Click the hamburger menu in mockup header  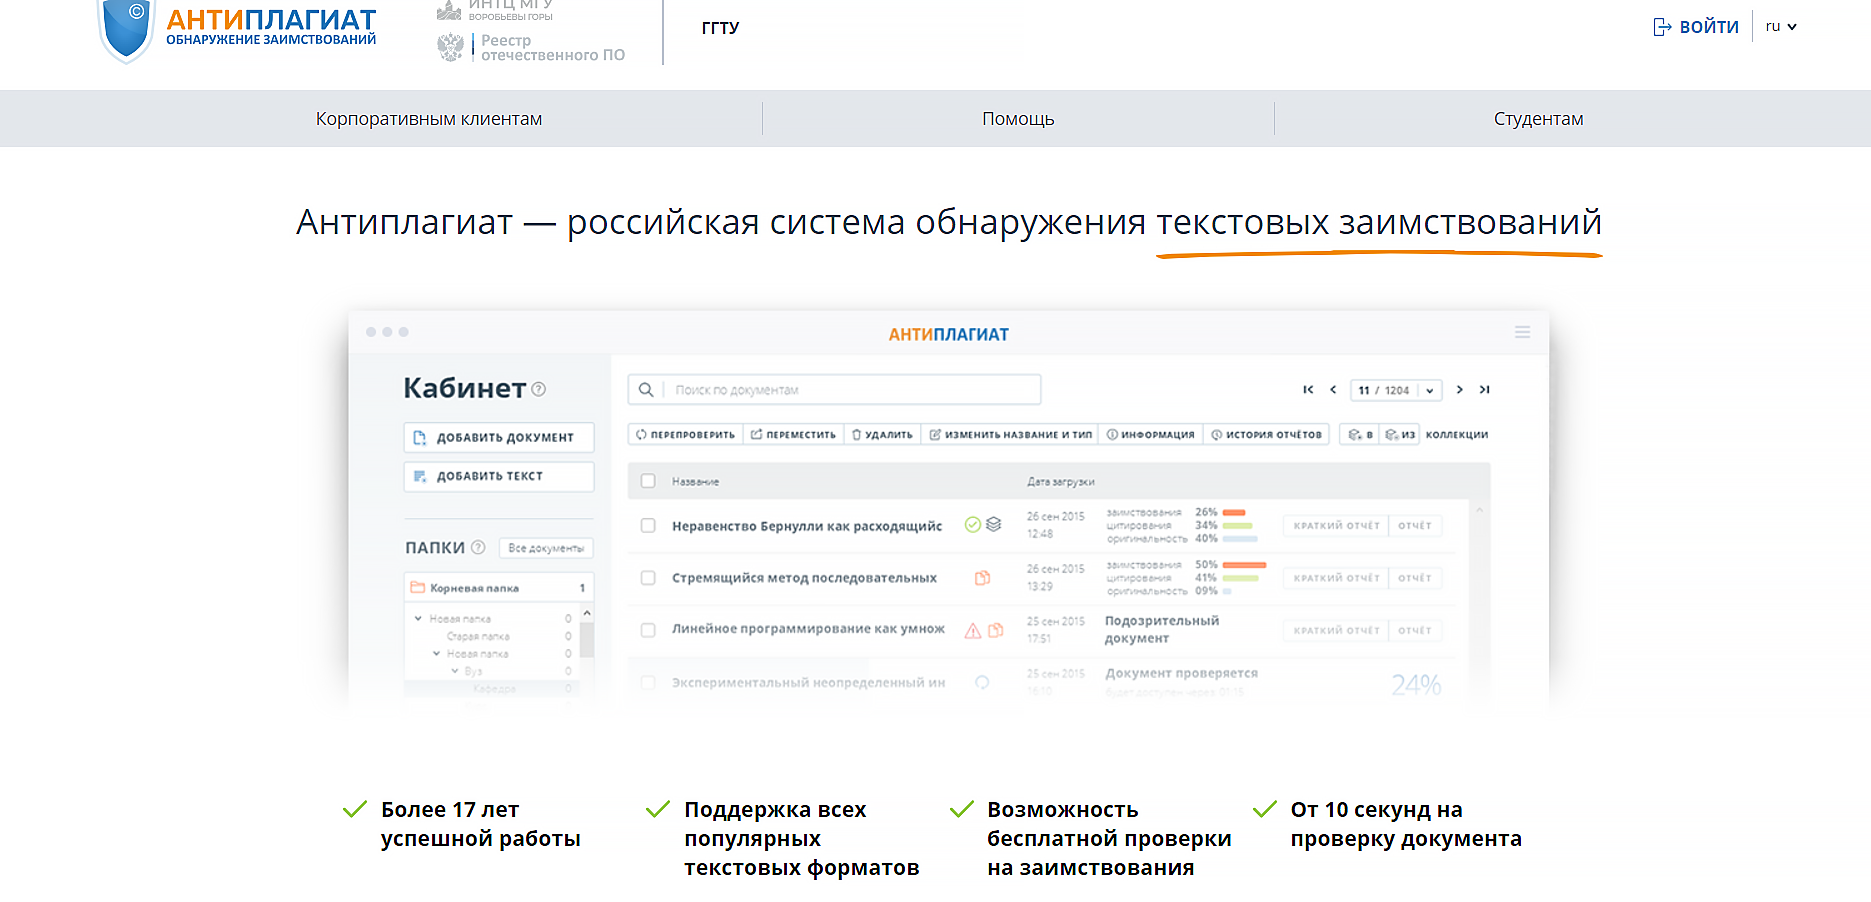click(1522, 332)
